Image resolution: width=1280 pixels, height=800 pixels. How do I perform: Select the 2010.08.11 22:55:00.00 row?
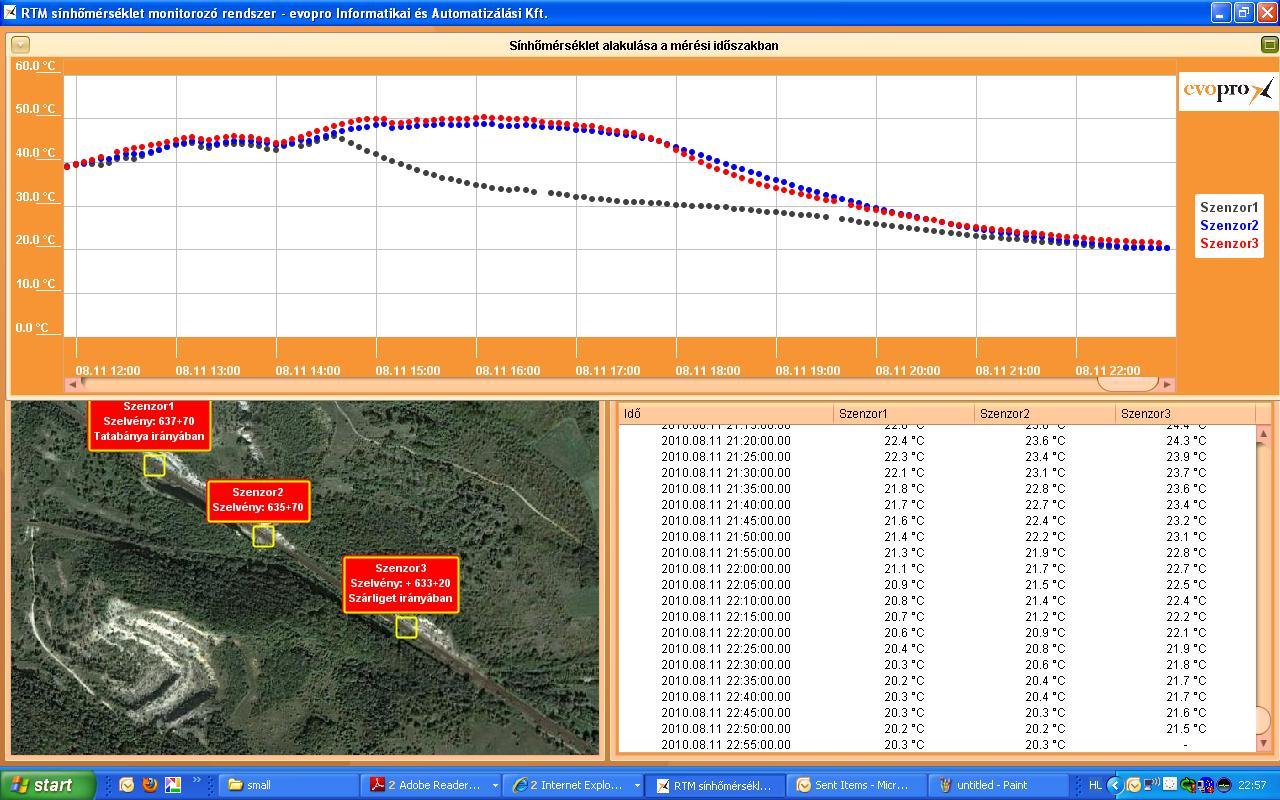pyautogui.click(x=936, y=745)
